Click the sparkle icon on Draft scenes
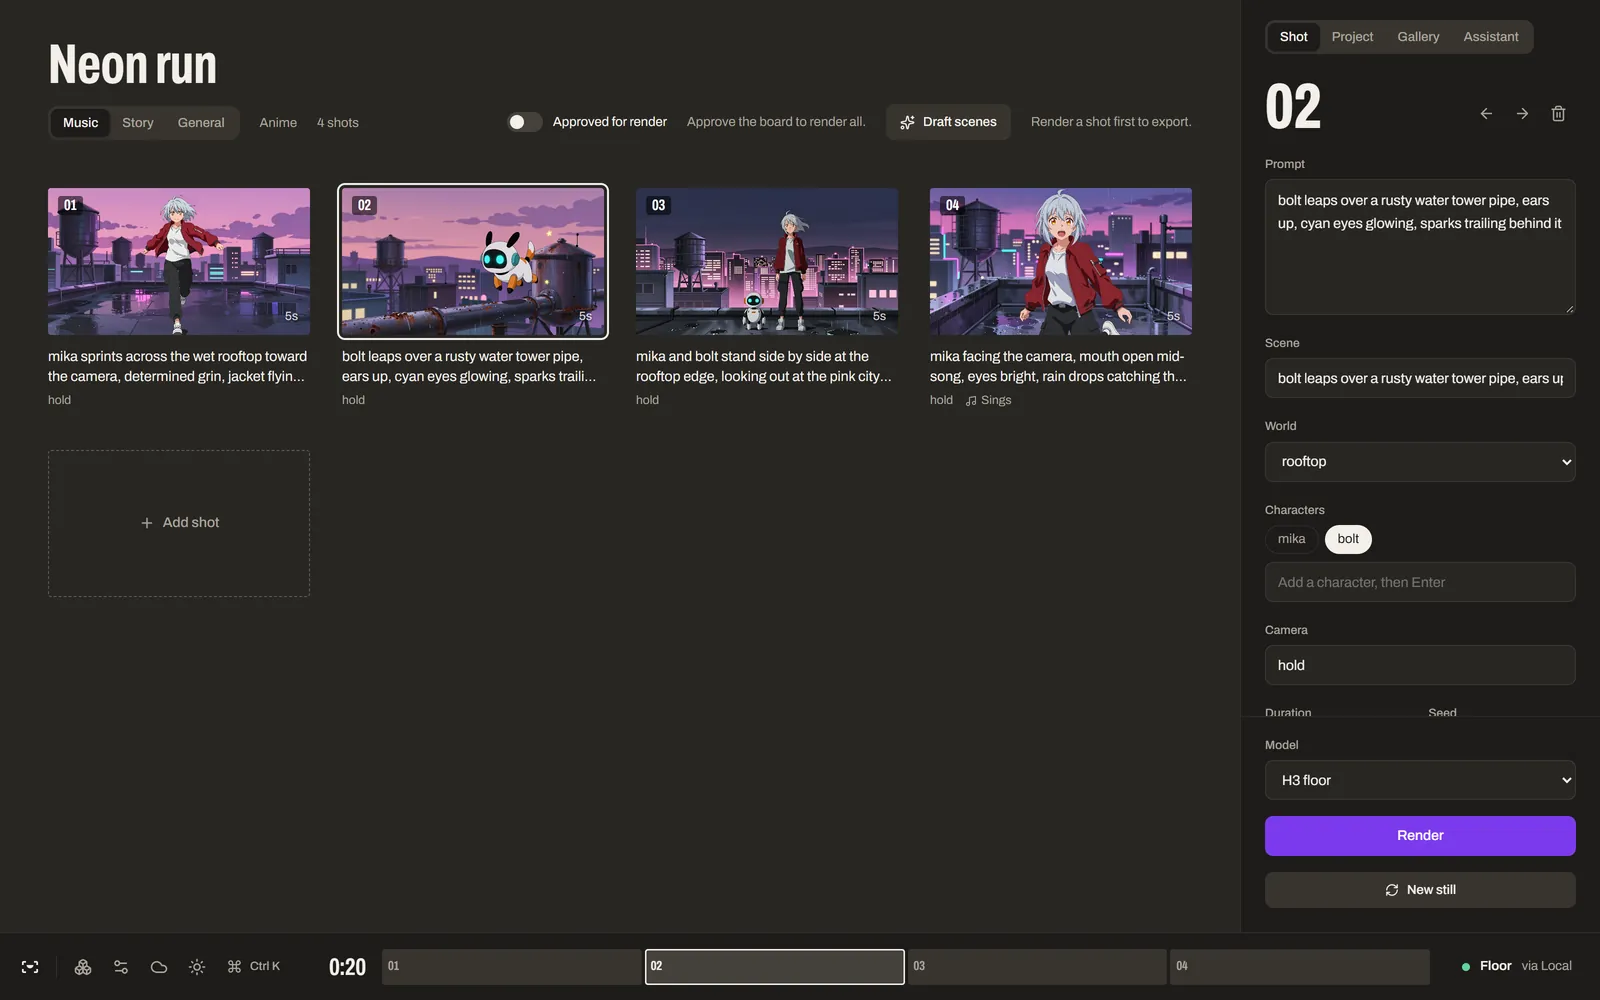 907,123
